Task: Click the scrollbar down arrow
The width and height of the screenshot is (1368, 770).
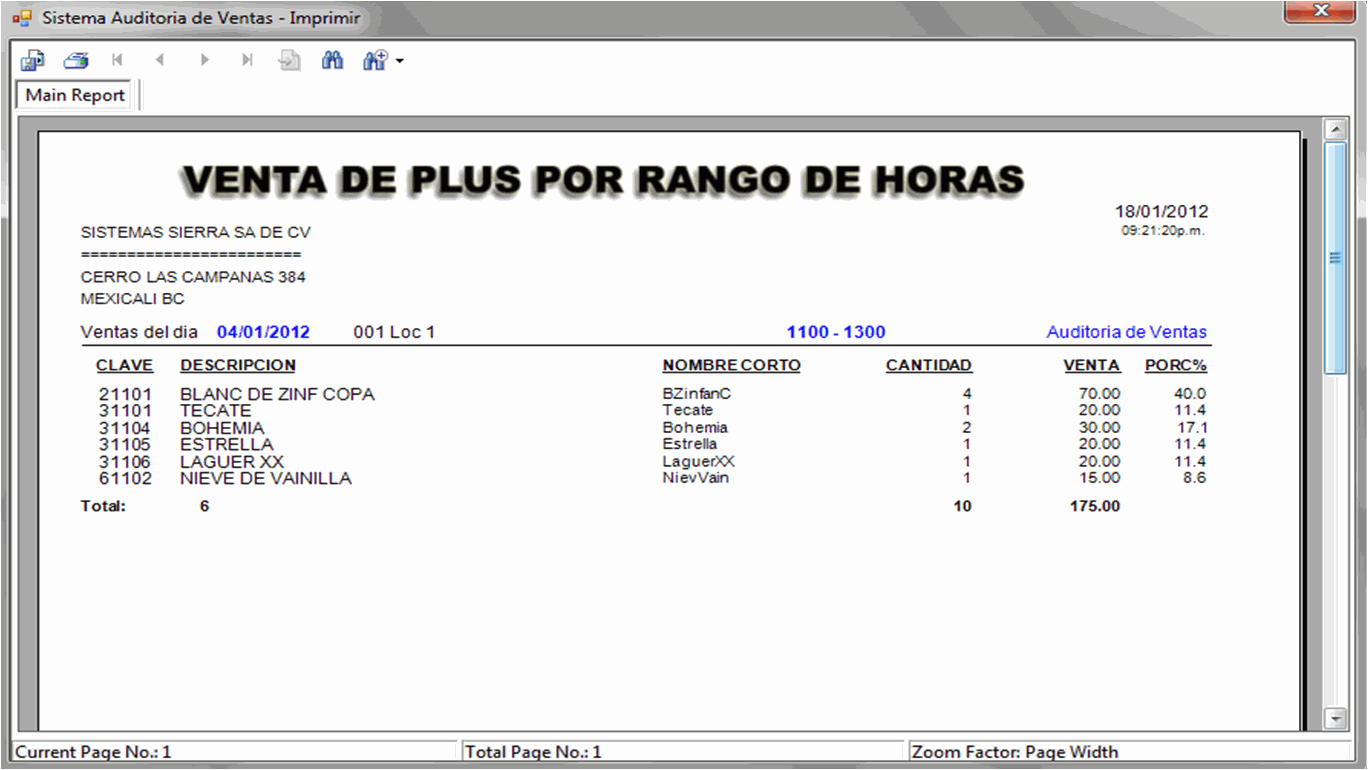Action: tap(1335, 717)
